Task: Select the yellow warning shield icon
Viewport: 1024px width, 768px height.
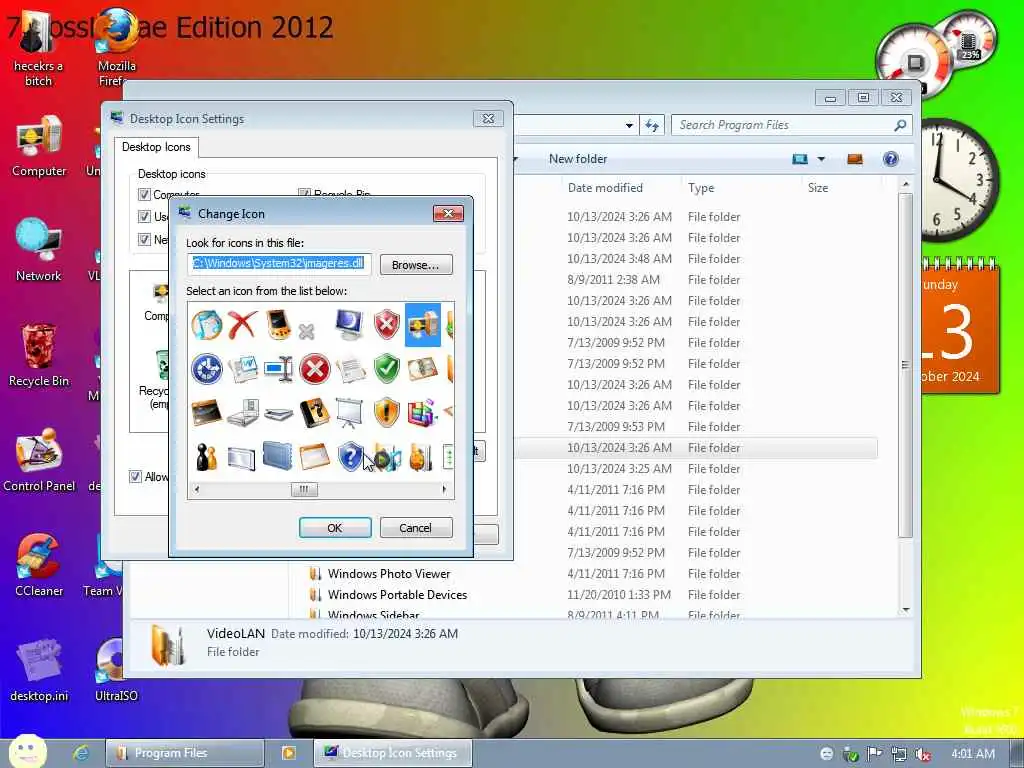Action: 387,413
